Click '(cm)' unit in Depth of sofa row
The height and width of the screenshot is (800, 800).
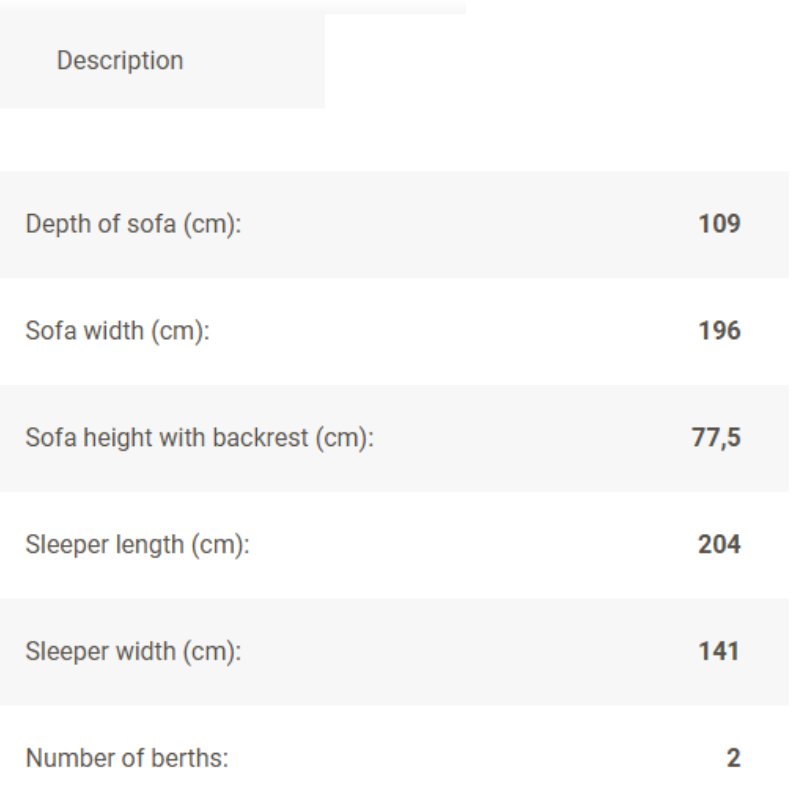(x=218, y=225)
